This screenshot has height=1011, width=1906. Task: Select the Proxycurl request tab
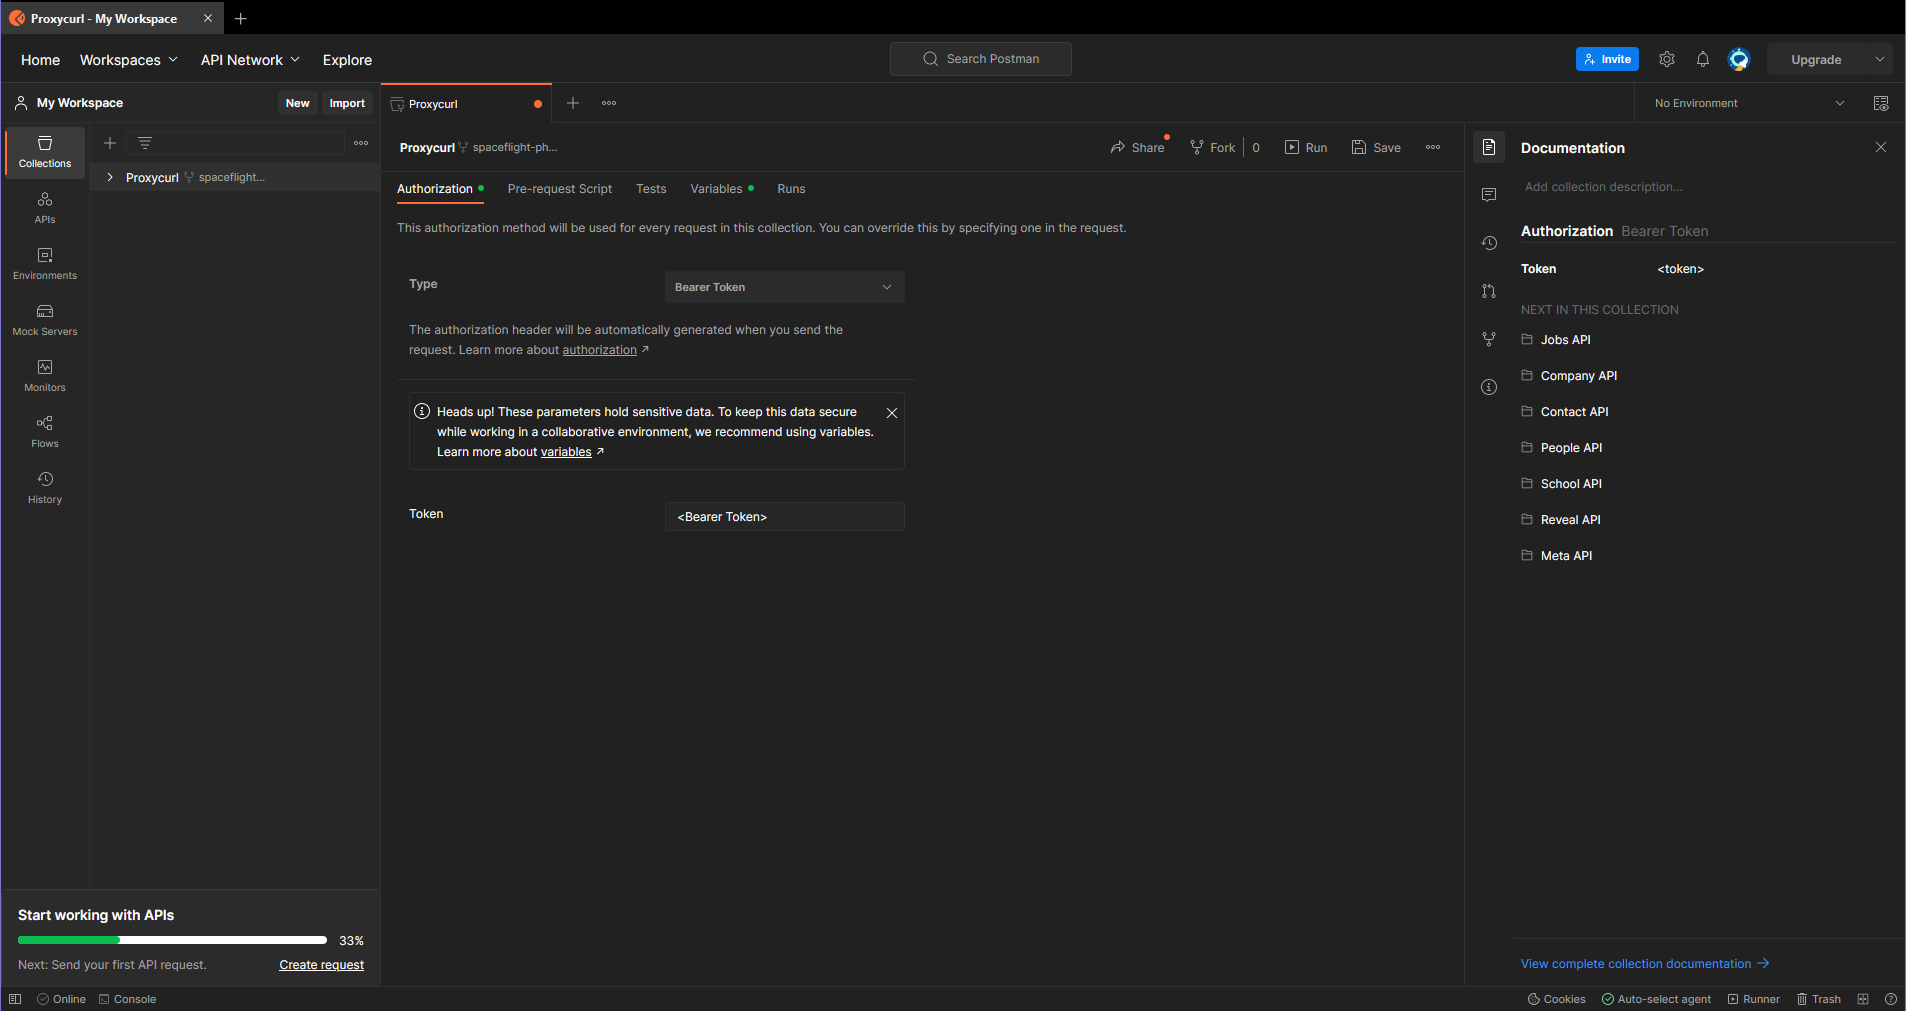(466, 104)
